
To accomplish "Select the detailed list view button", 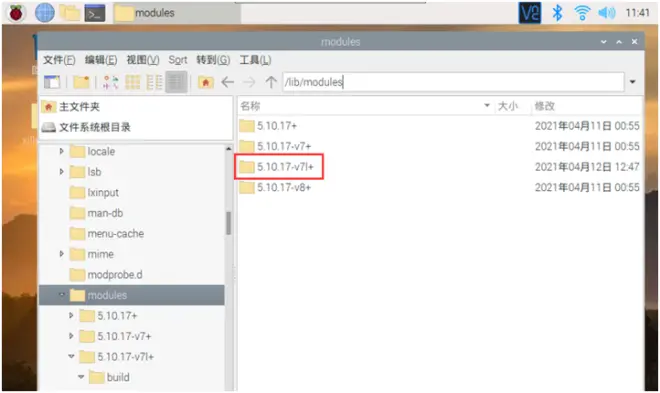I will (176, 82).
